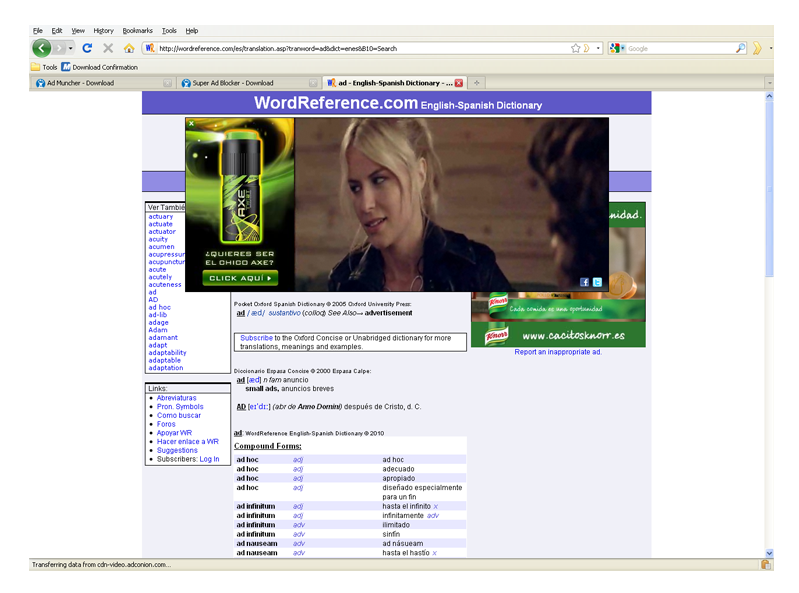Click inside the URL address field
The width and height of the screenshot is (799, 593).
click(x=360, y=48)
